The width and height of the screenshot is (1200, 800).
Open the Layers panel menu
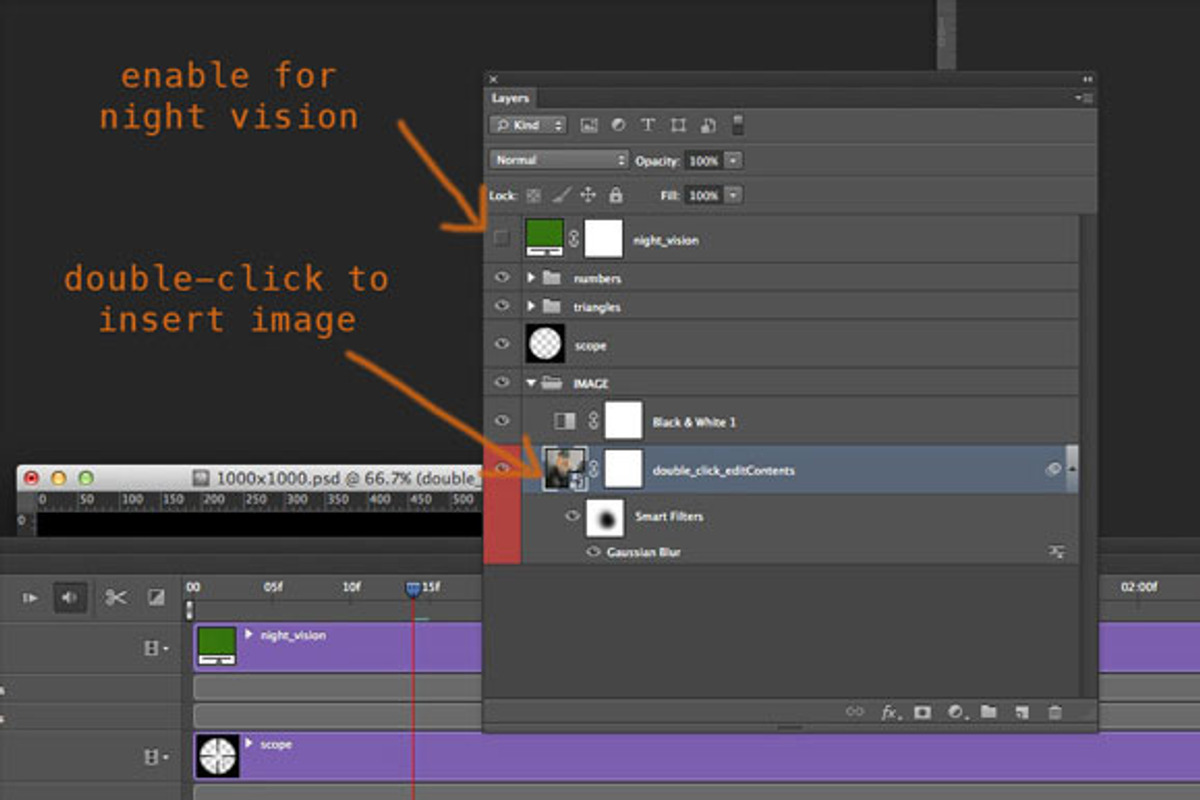click(x=1083, y=97)
